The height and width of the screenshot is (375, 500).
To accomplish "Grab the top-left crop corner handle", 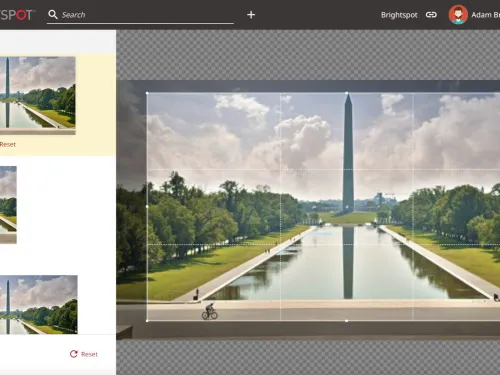I will coord(147,93).
